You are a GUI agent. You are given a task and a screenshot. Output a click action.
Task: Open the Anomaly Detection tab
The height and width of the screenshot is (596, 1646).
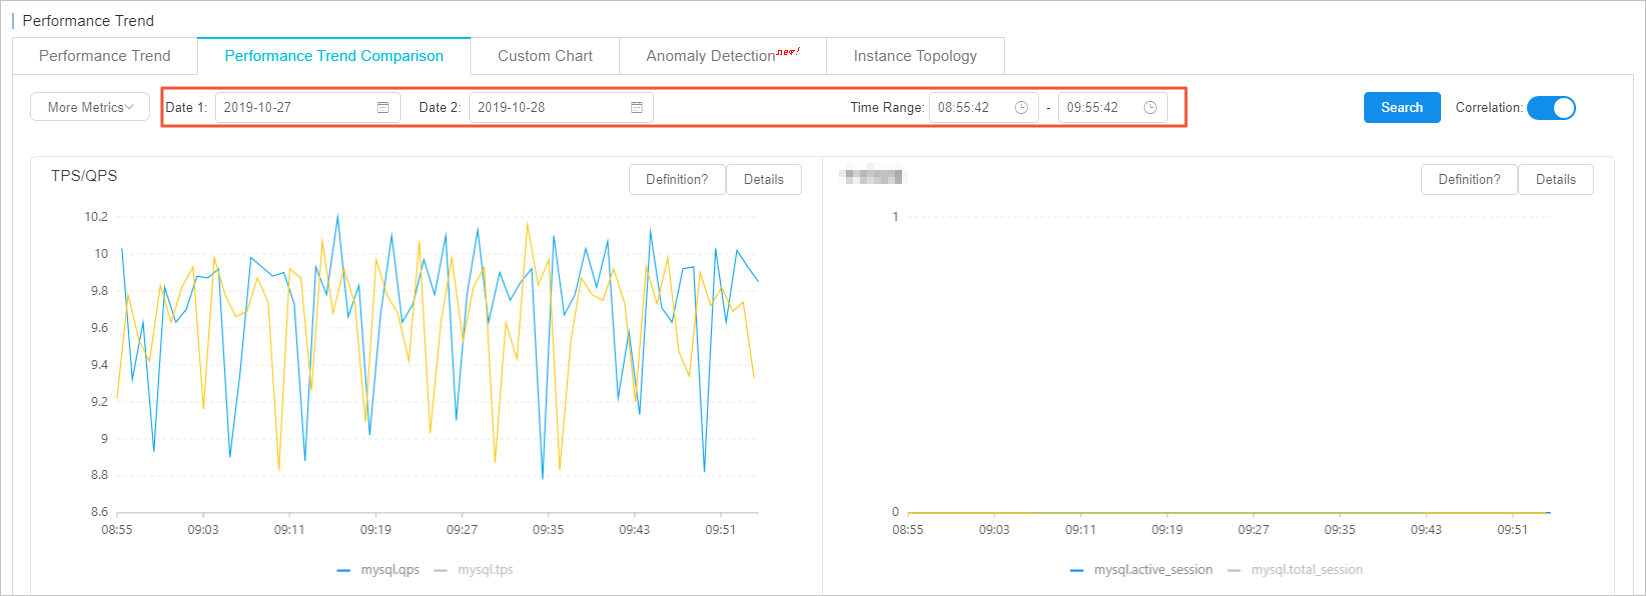point(722,56)
